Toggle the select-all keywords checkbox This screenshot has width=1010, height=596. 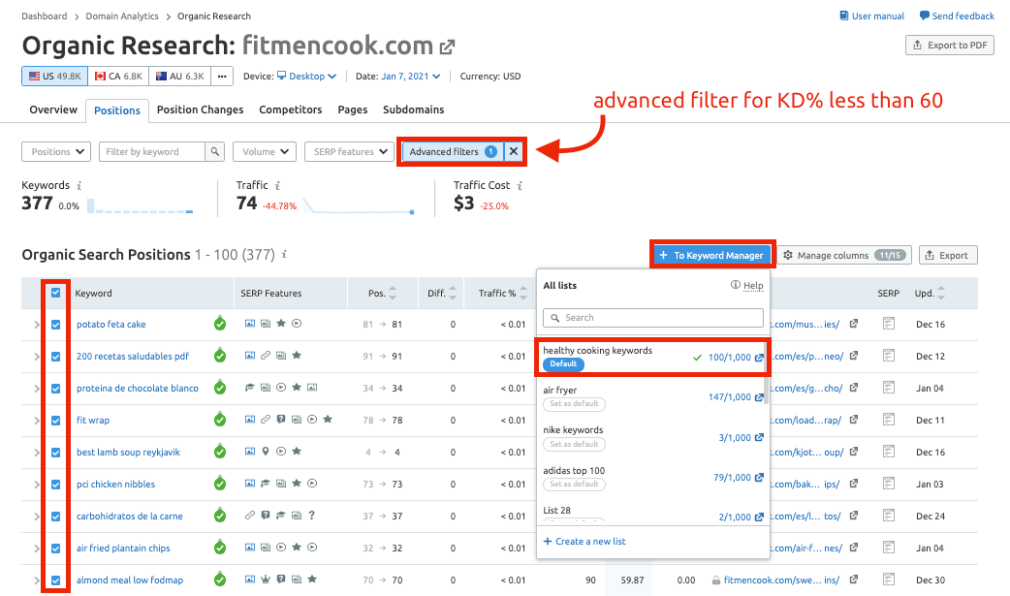56,293
